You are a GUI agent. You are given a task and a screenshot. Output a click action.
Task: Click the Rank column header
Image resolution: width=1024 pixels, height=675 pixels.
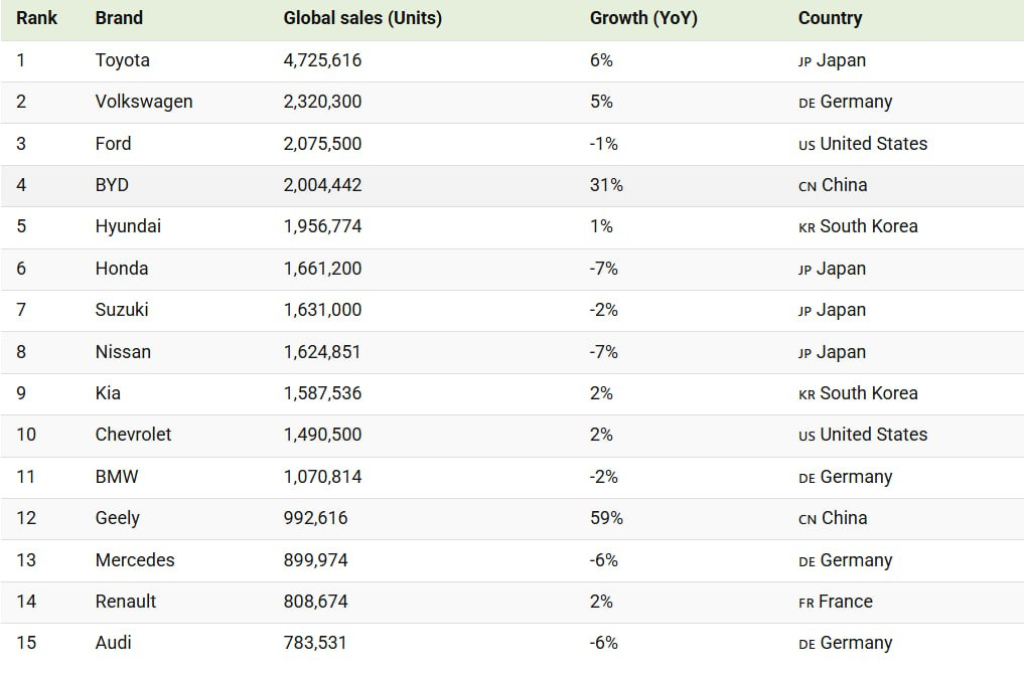(37, 18)
